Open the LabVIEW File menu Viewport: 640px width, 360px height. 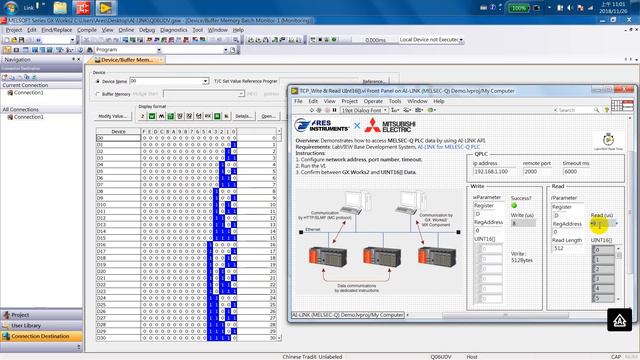click(x=298, y=101)
